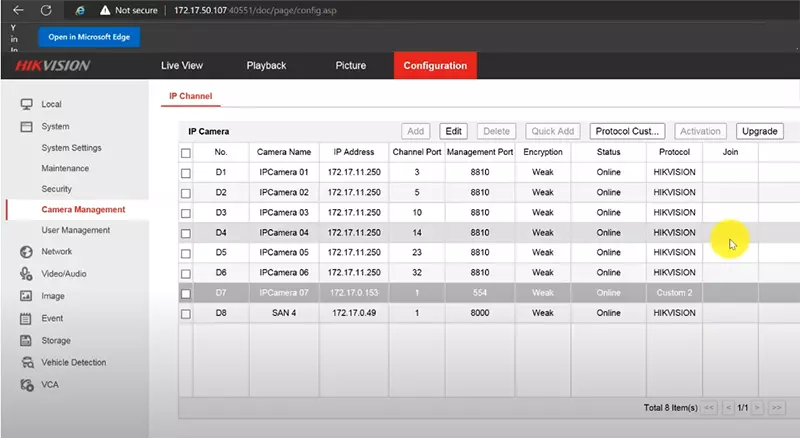800x438 pixels.
Task: Reload the page with refresh icon
Action: pyautogui.click(x=46, y=10)
